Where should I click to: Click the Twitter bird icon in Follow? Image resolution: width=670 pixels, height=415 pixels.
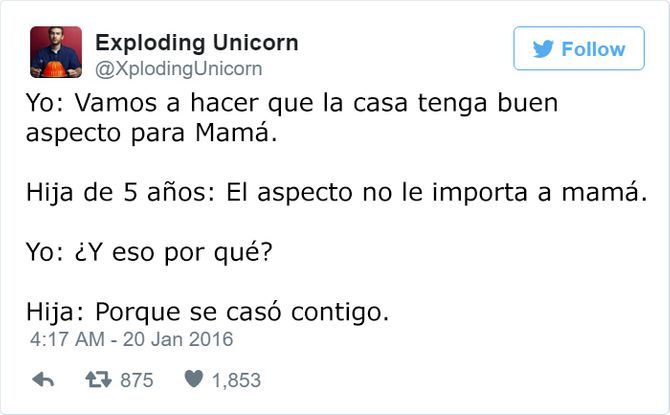pyautogui.click(x=543, y=49)
